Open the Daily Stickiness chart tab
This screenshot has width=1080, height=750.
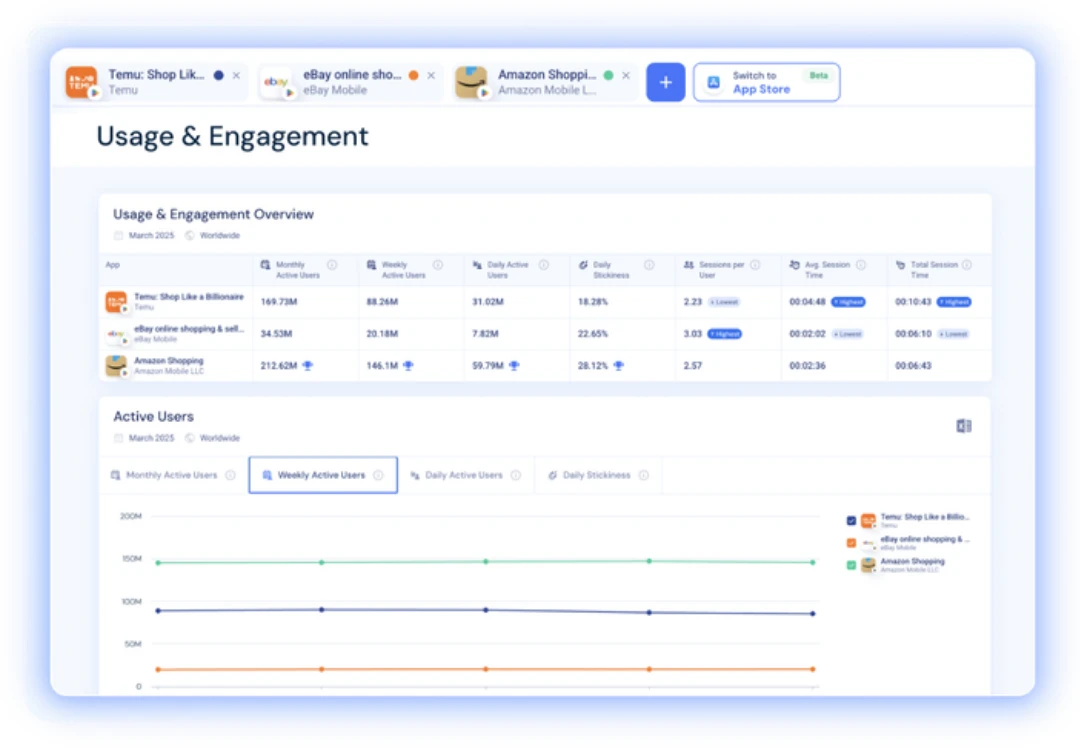pos(598,475)
